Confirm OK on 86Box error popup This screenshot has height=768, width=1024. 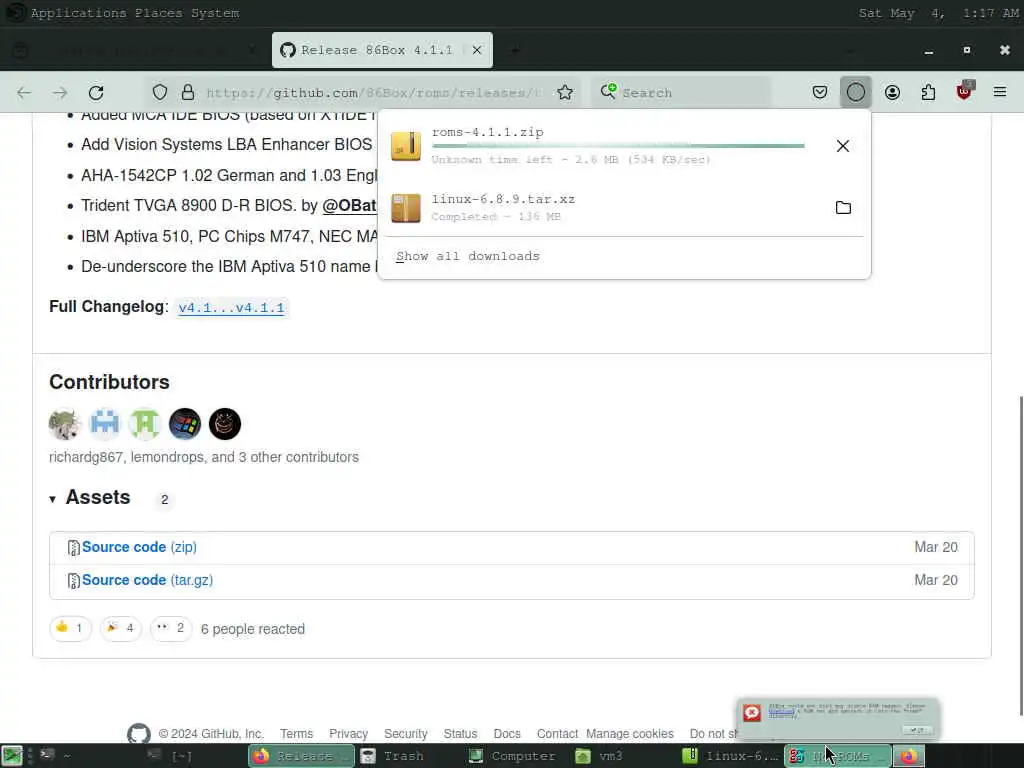(x=917, y=730)
